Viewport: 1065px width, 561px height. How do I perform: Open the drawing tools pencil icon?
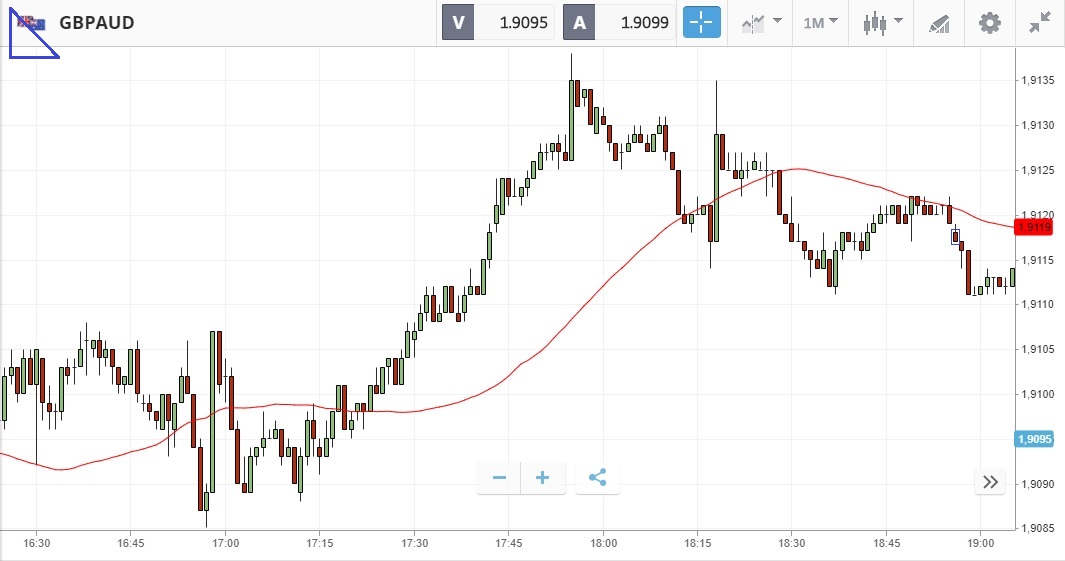938,22
